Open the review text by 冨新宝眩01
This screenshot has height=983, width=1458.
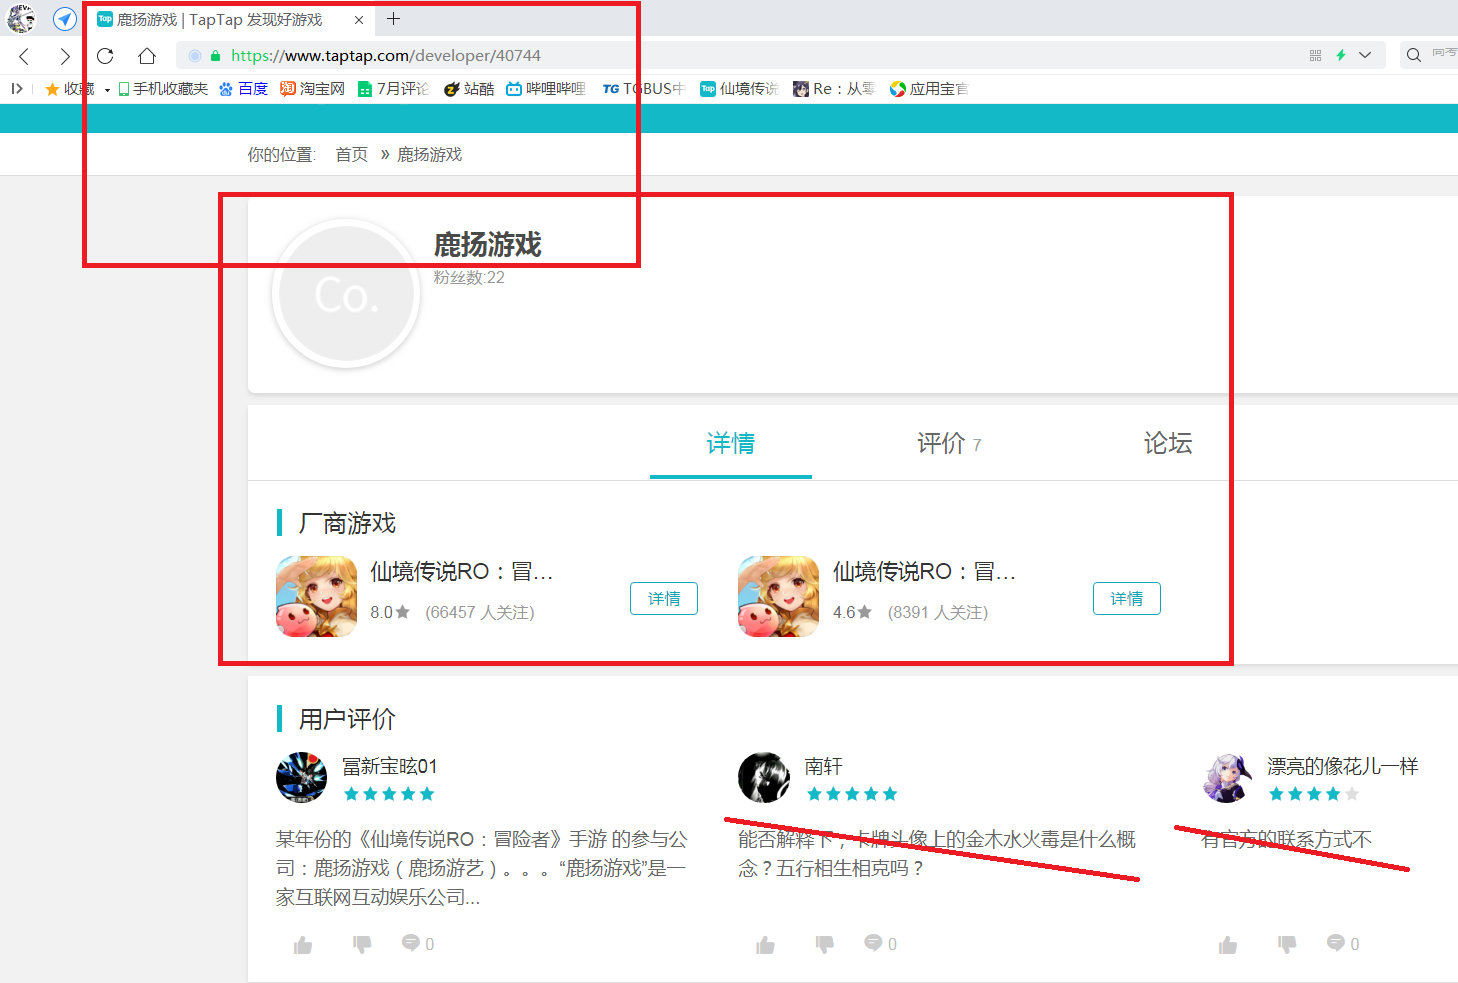coord(482,868)
